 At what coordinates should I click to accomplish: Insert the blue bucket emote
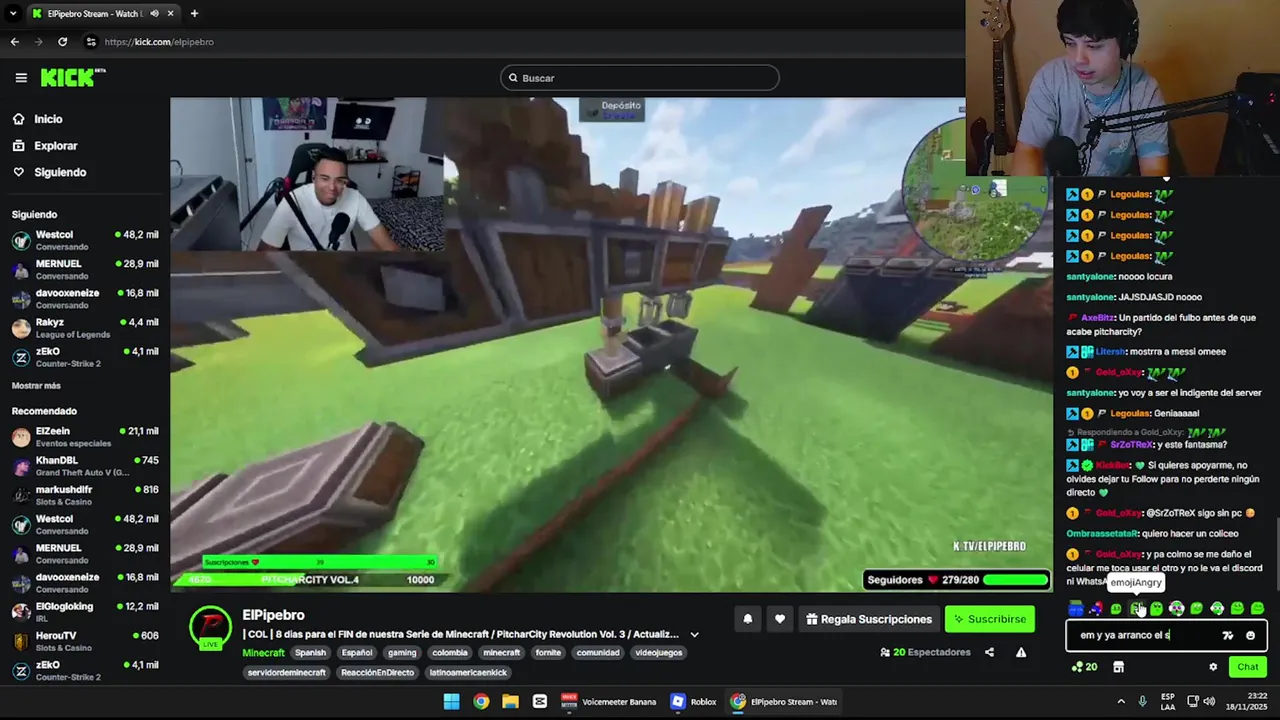[1076, 608]
